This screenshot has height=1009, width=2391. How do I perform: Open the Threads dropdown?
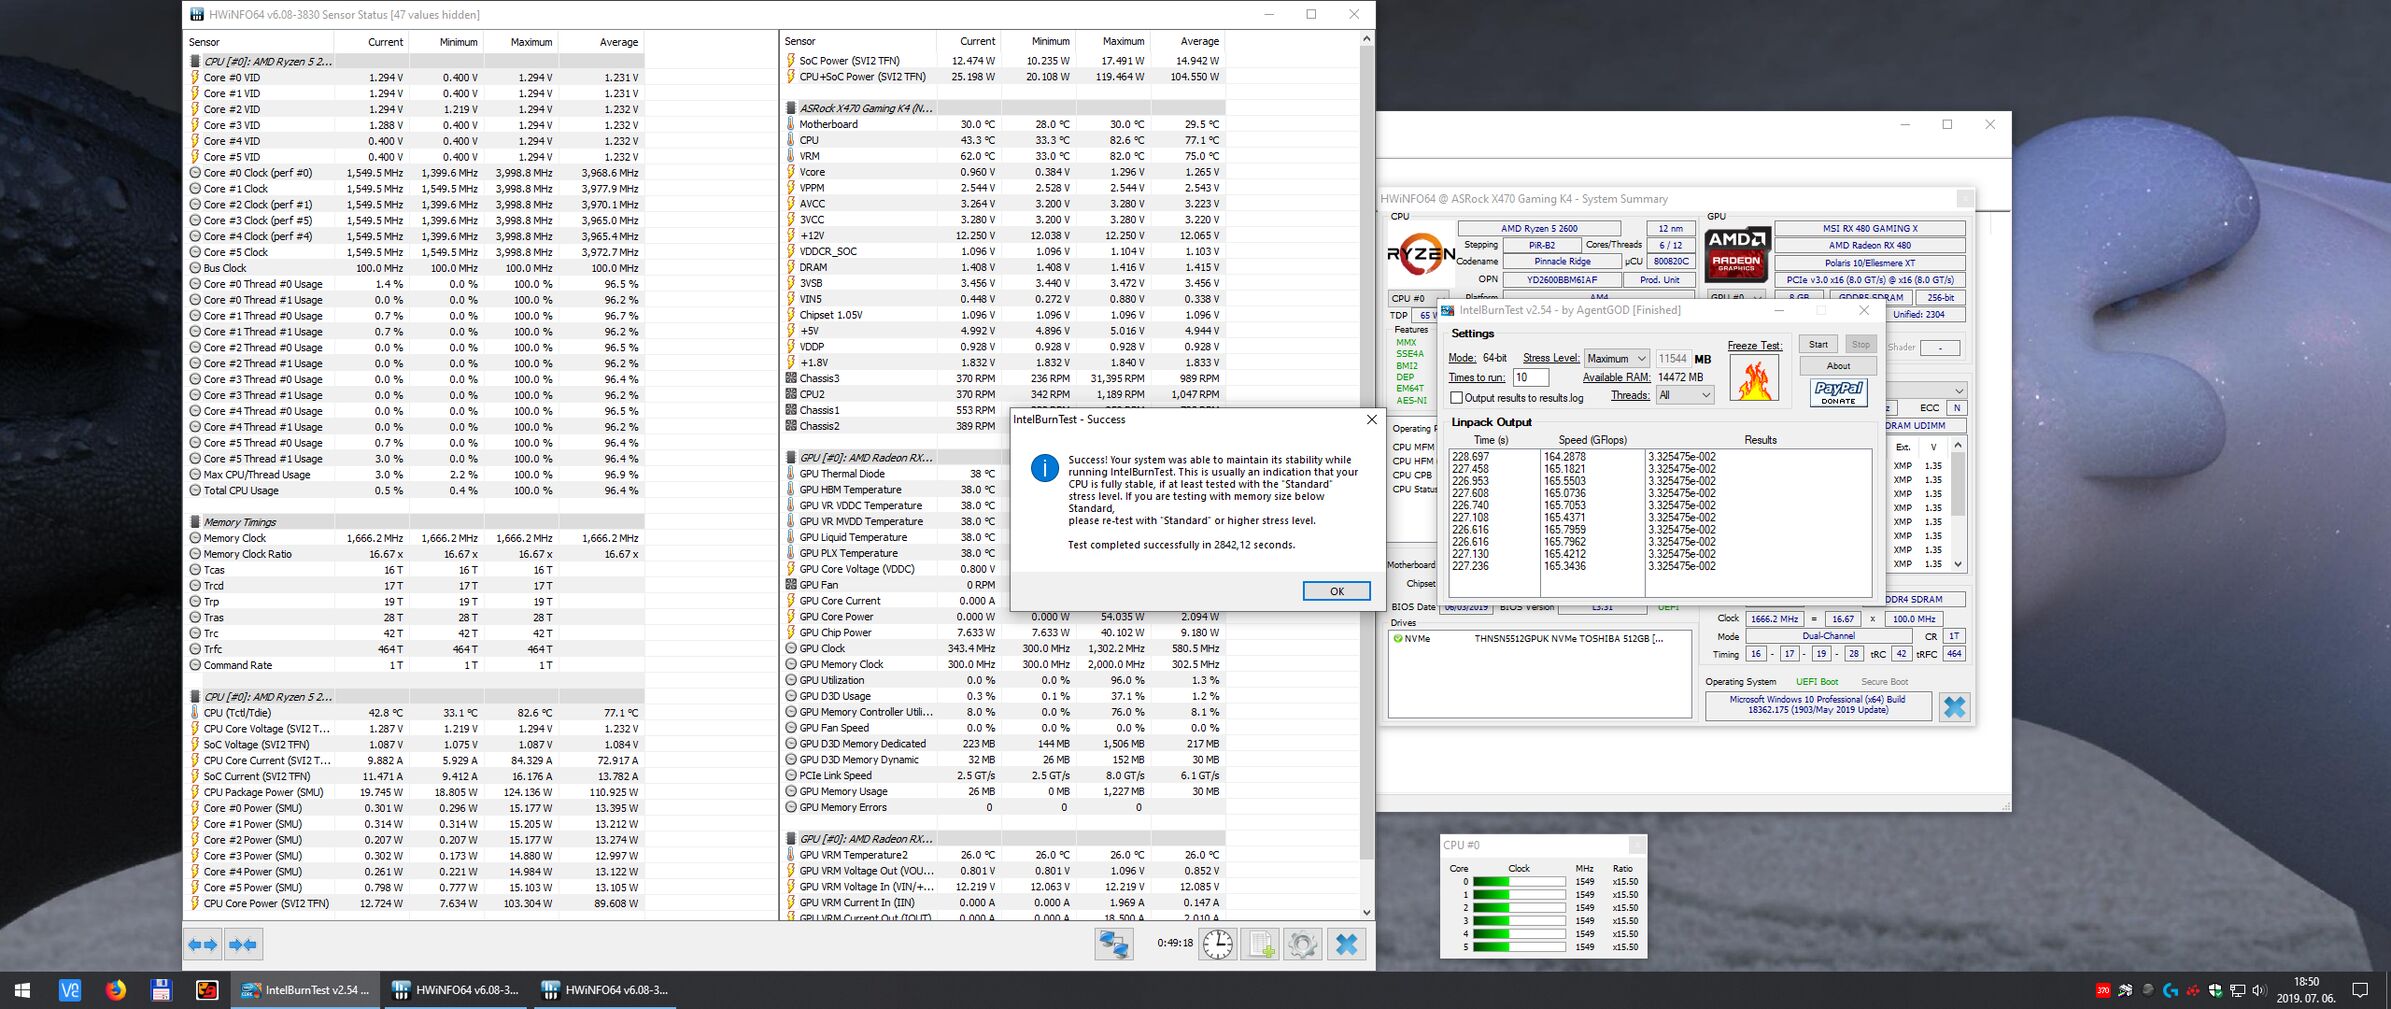(x=1684, y=395)
